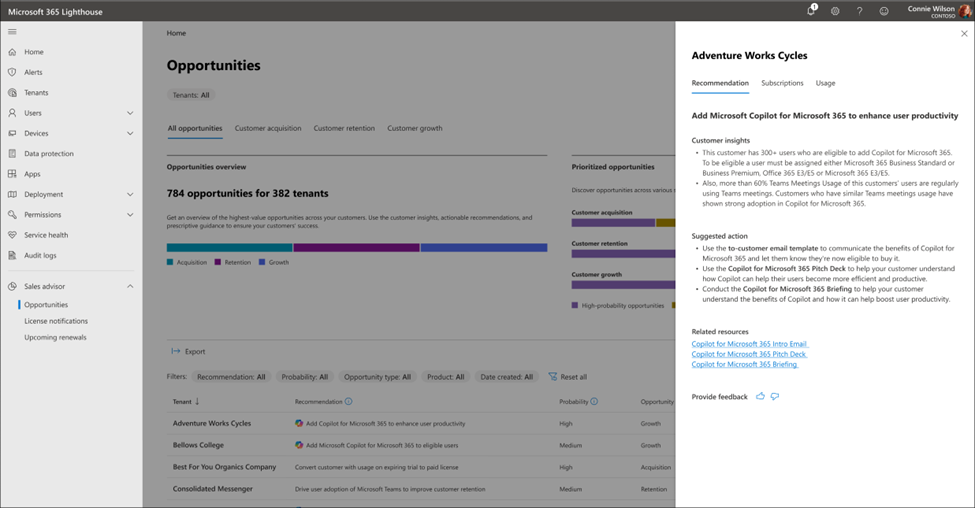Click the Sales advisor icon
Screen dimensions: 975x508
(x=12, y=287)
